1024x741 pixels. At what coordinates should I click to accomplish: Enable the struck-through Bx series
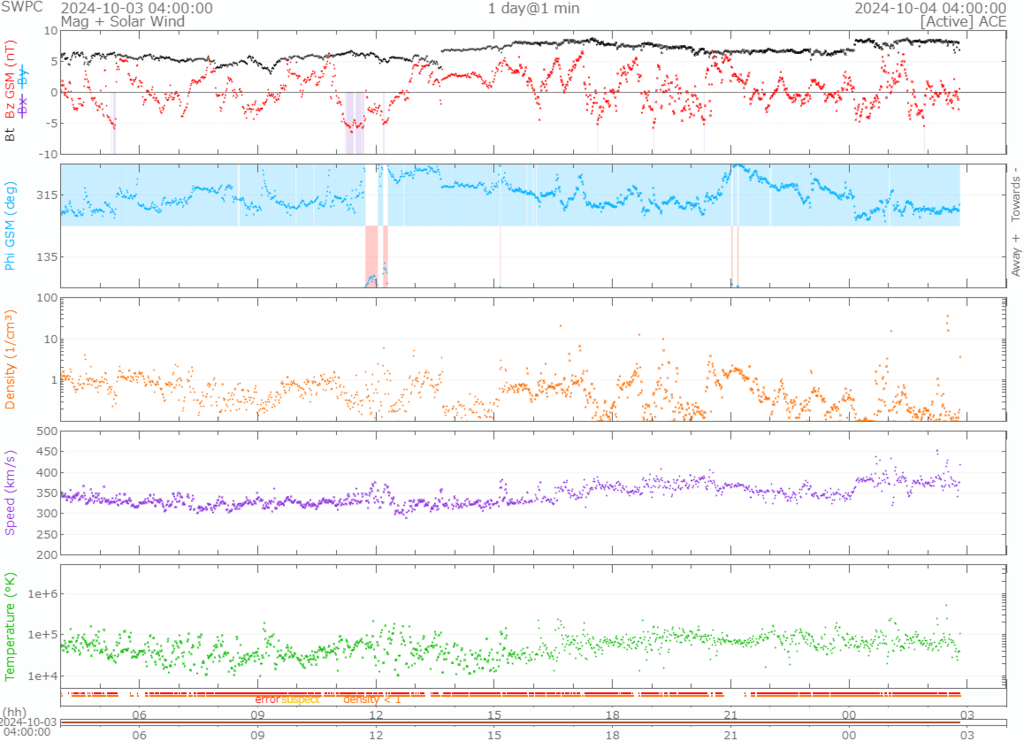(24, 110)
